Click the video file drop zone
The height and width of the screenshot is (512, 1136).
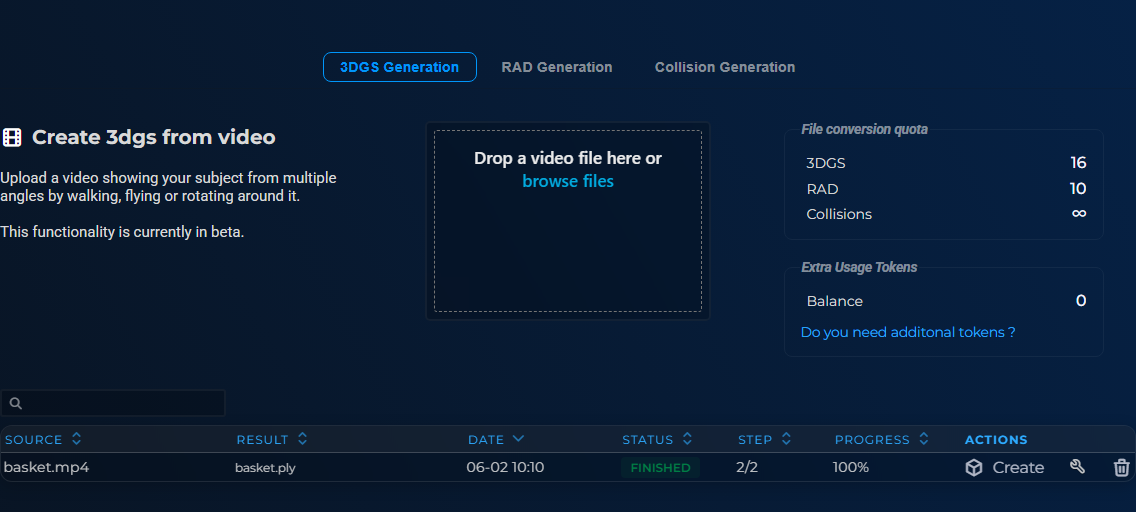568,221
